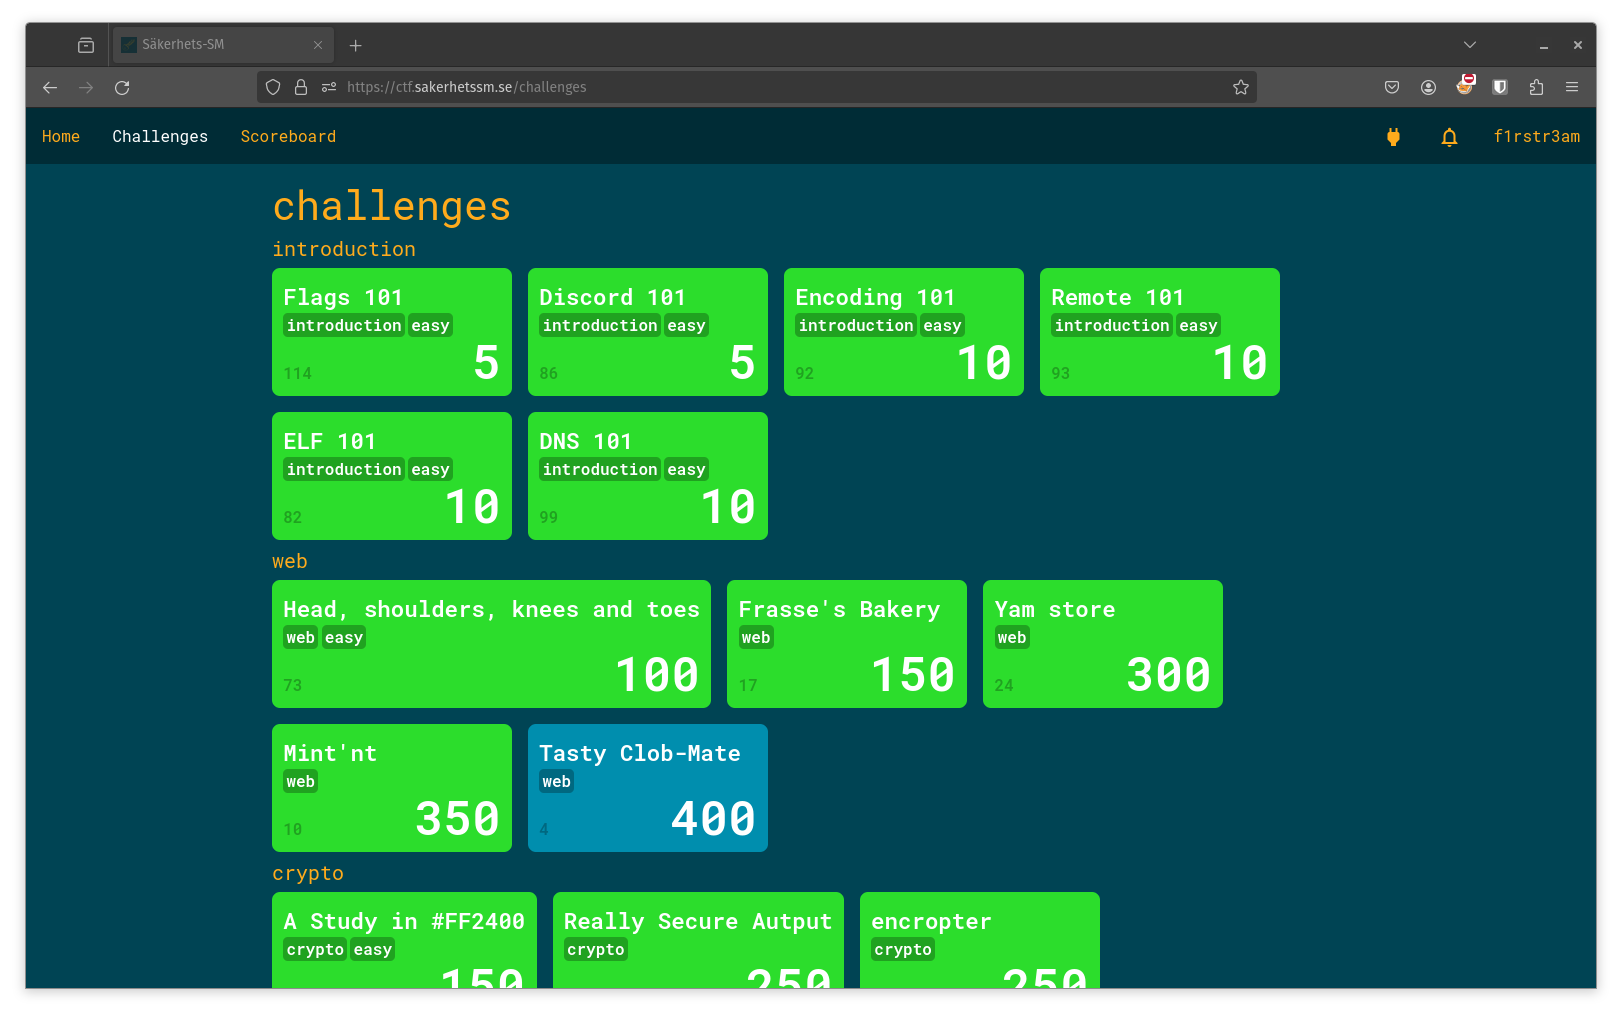Navigate to the Home nav item
The image size is (1622, 1017).
coord(61,137)
